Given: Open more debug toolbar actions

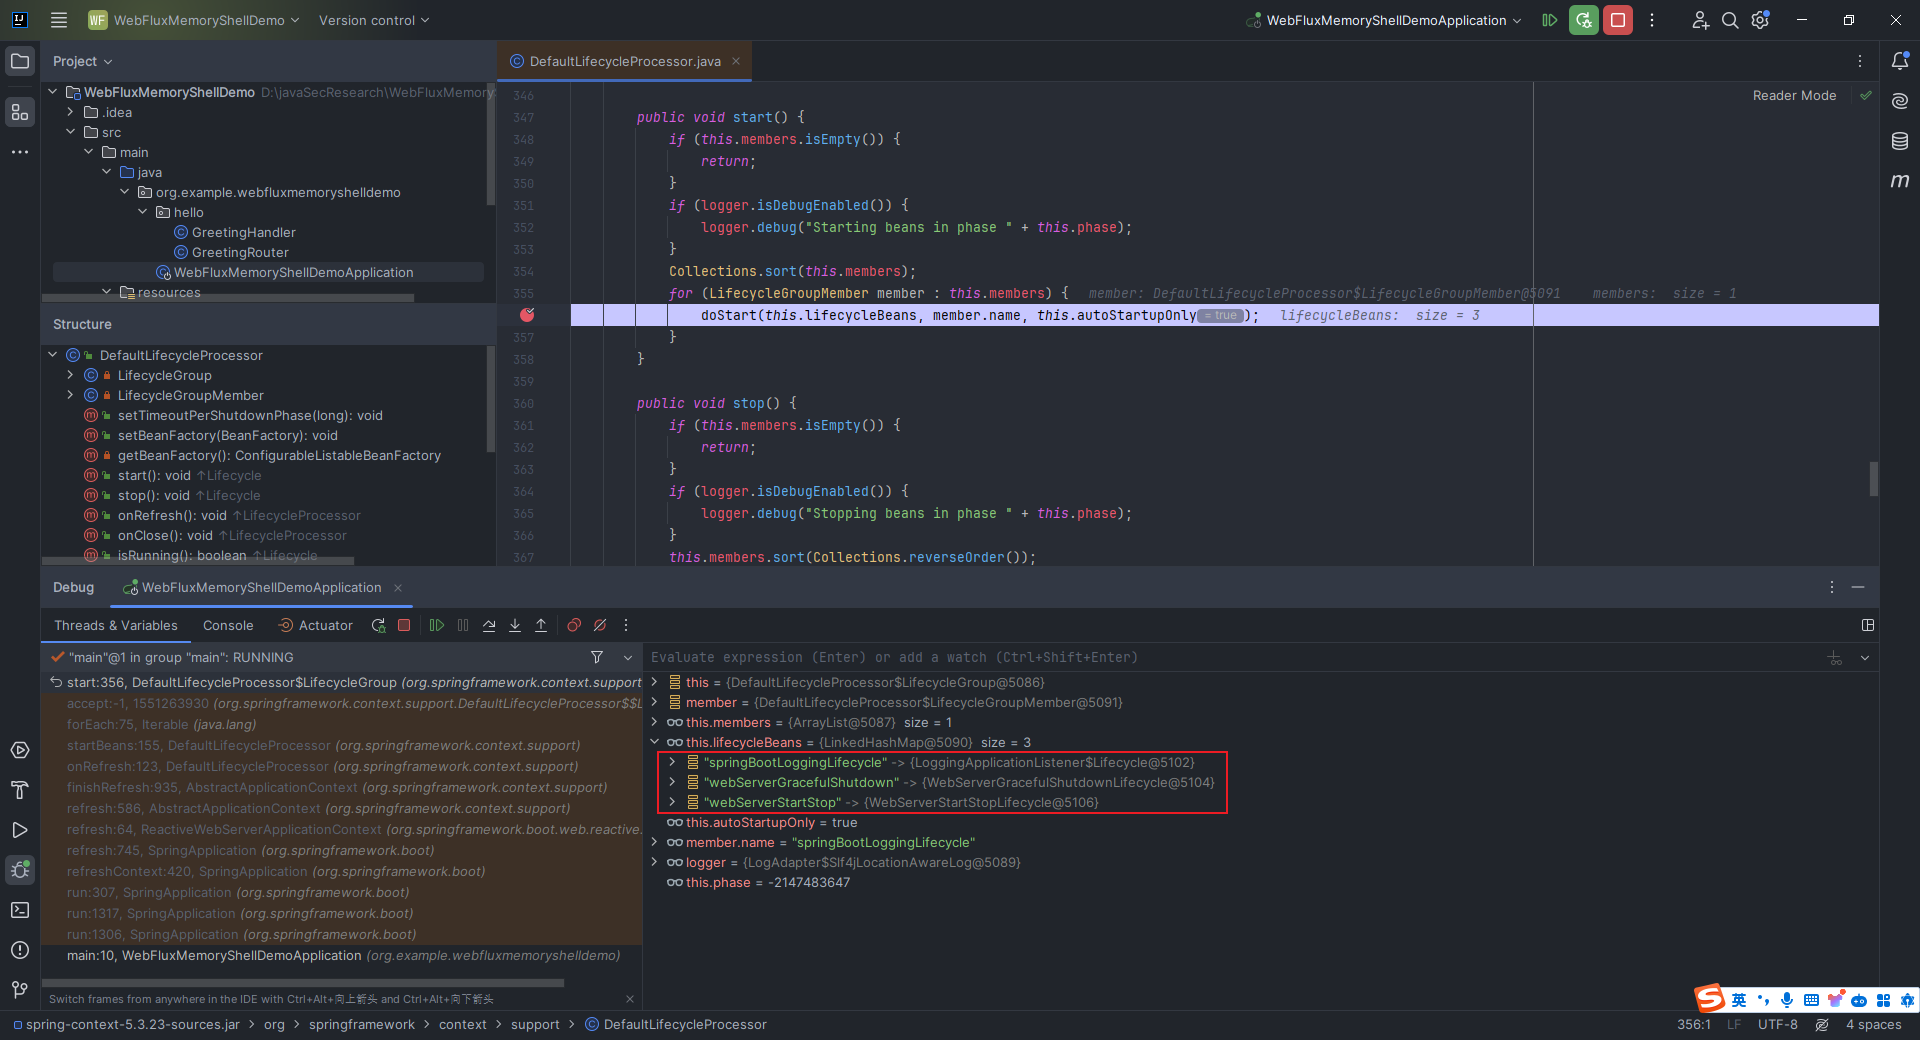Looking at the screenshot, I should click(626, 625).
